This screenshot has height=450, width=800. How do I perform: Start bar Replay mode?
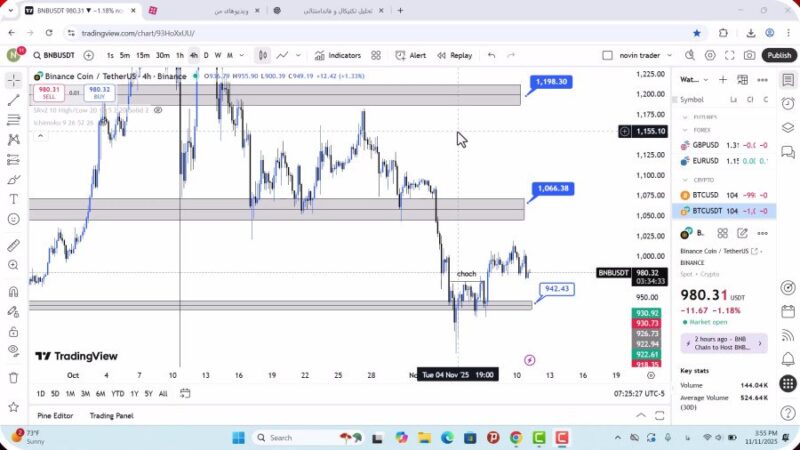point(454,56)
